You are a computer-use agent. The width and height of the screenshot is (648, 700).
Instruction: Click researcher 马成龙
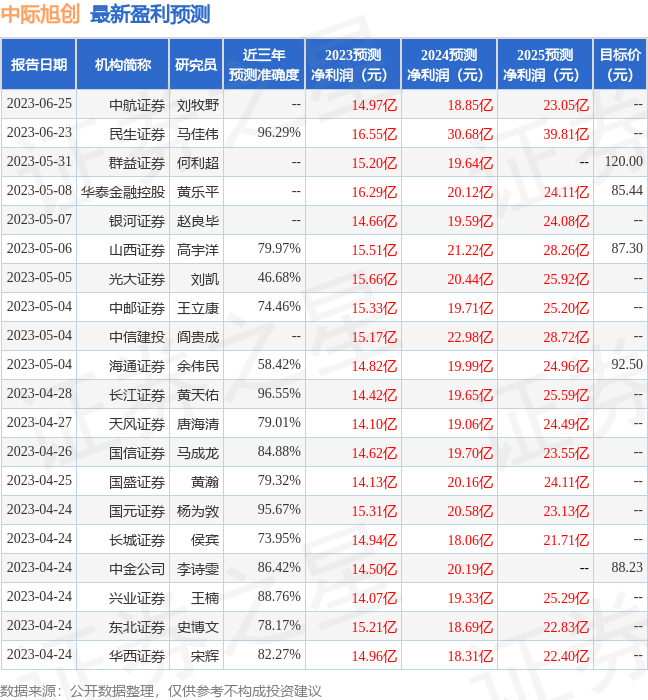click(x=198, y=454)
